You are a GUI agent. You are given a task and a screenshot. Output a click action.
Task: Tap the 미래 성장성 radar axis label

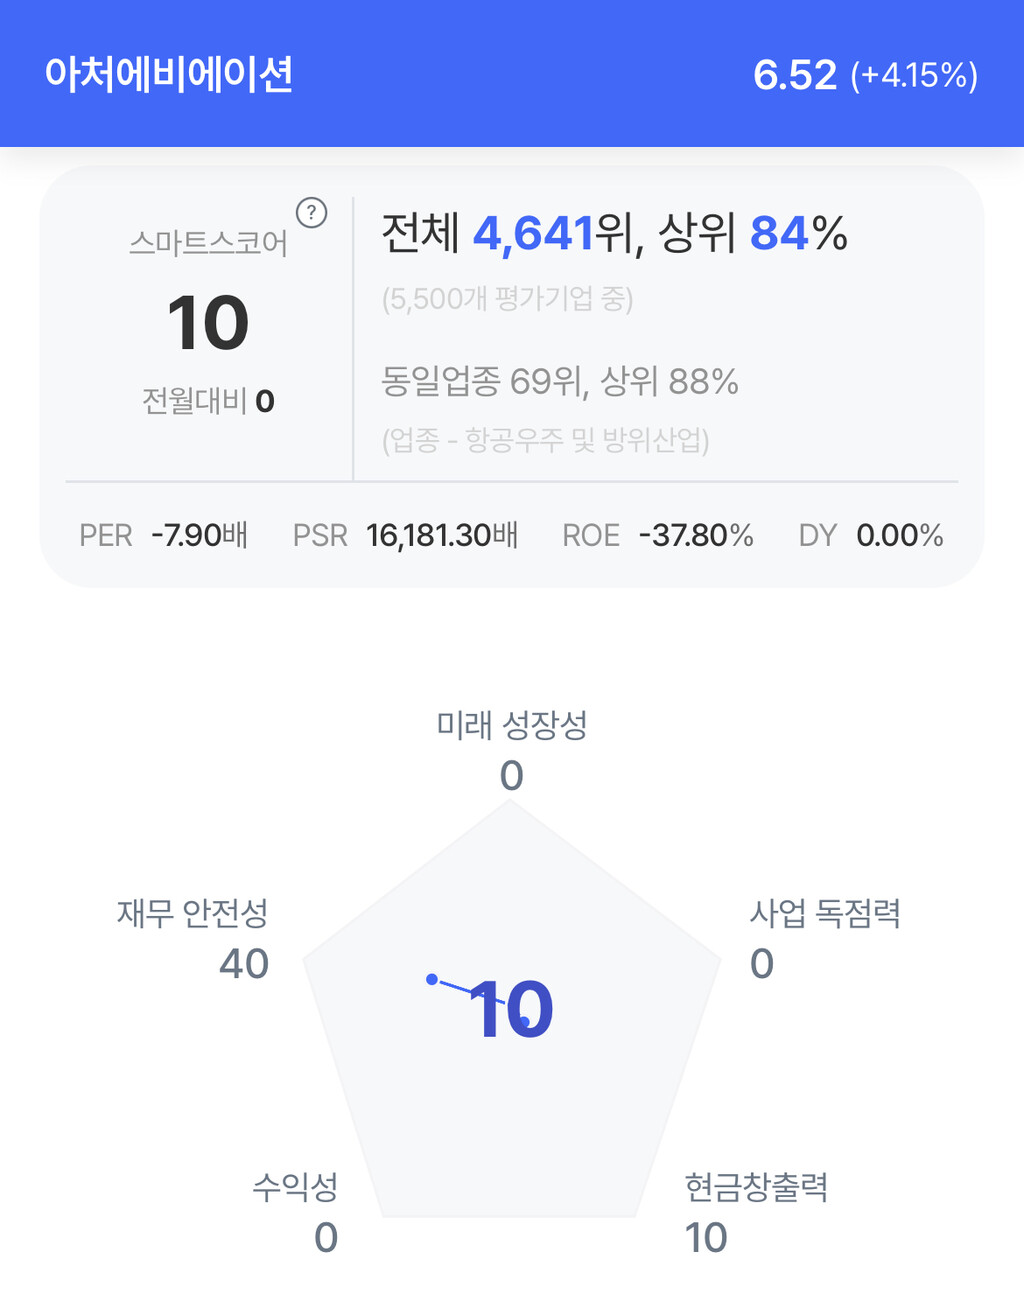[511, 725]
